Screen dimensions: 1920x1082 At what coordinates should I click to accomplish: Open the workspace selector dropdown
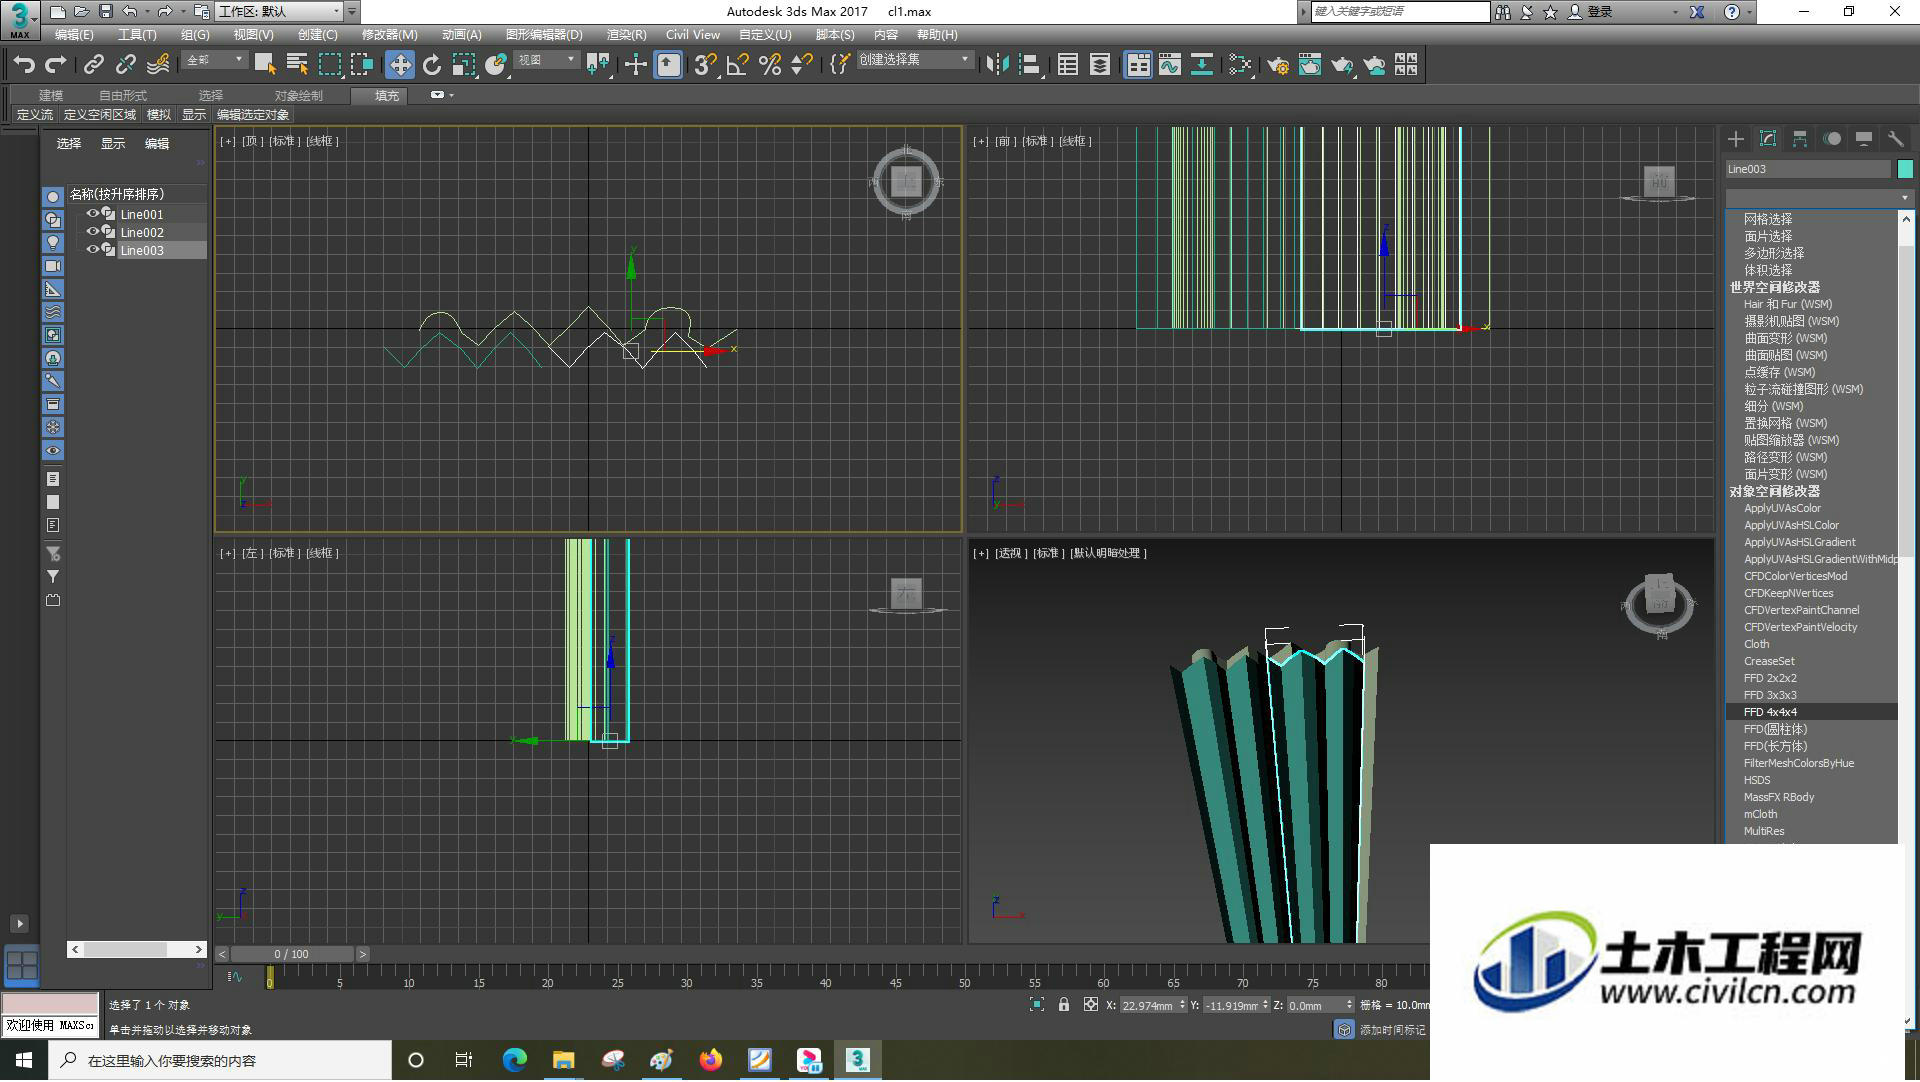pyautogui.click(x=280, y=11)
